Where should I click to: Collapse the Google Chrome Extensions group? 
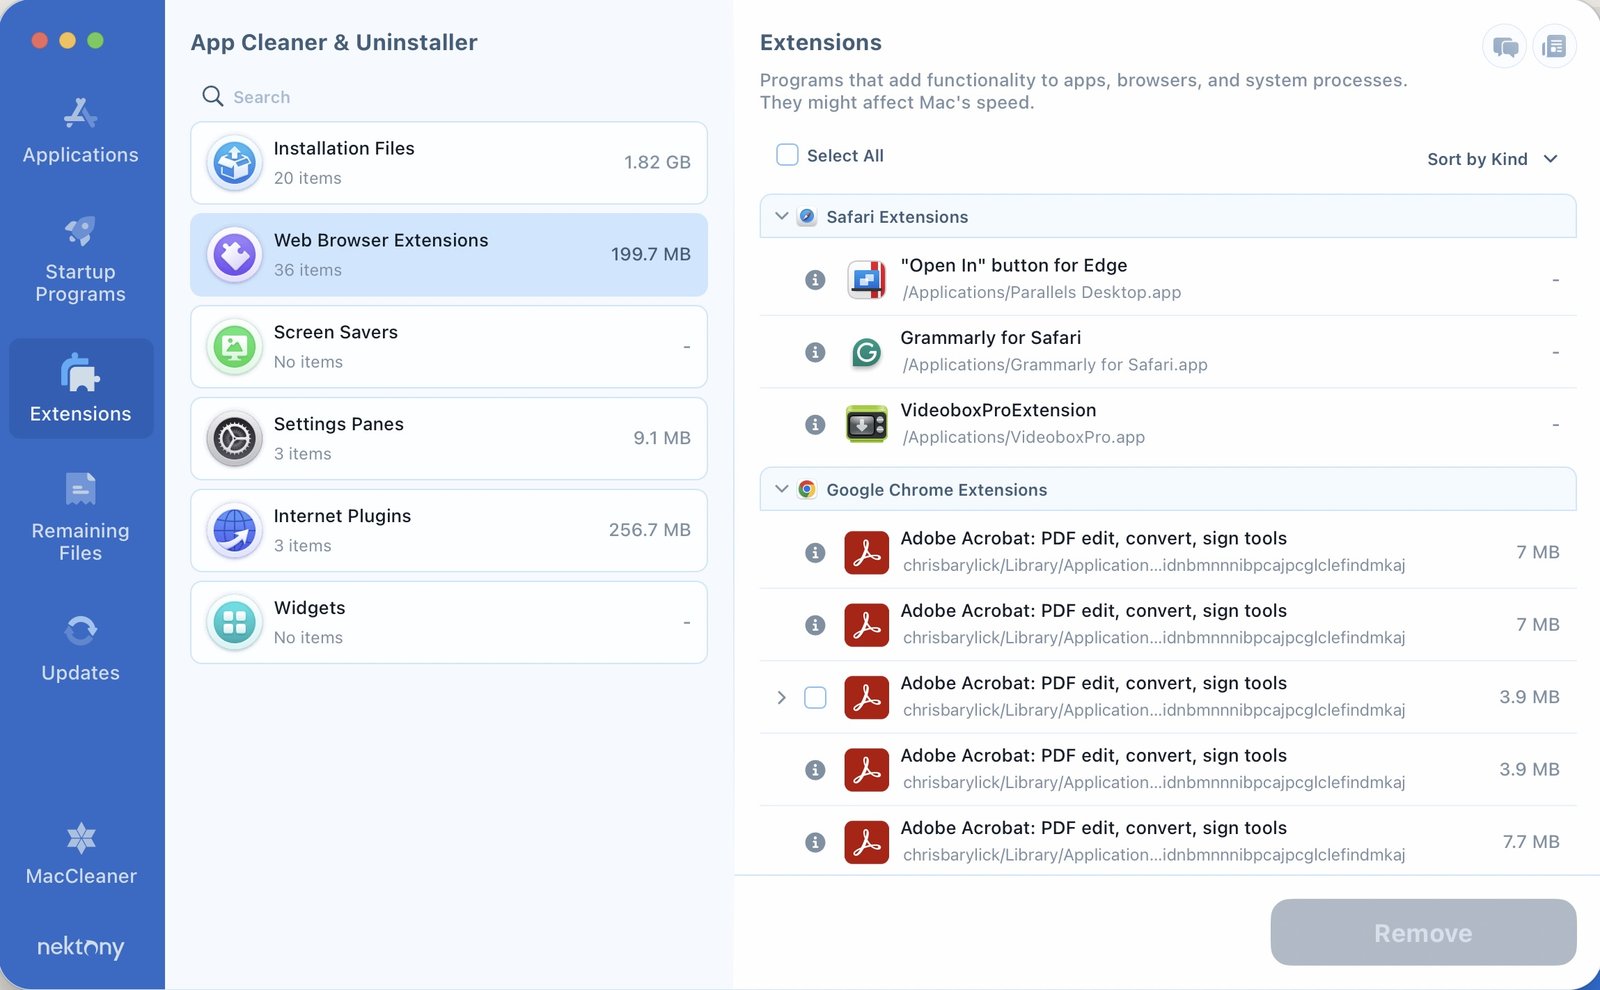782,490
